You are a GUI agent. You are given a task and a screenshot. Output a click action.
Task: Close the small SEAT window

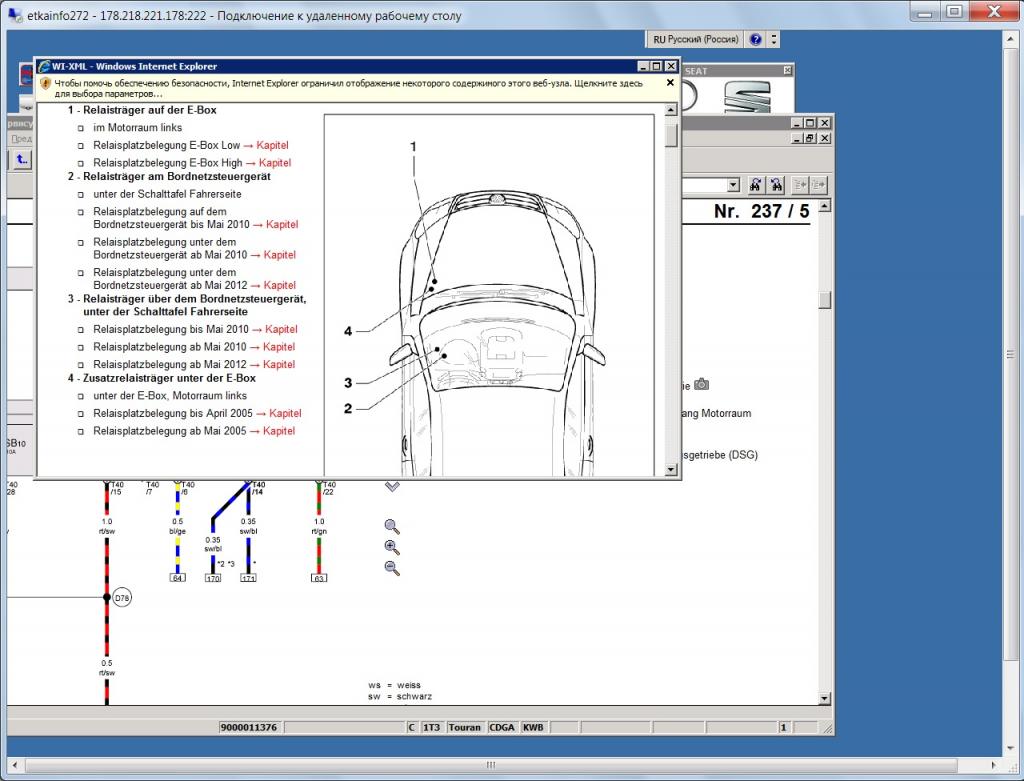pyautogui.click(x=787, y=71)
